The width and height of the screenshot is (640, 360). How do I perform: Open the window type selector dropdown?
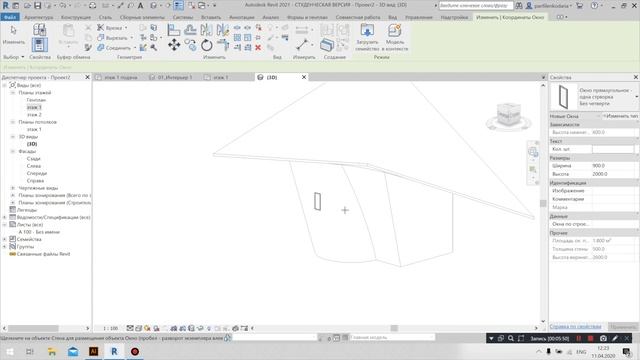pos(636,97)
